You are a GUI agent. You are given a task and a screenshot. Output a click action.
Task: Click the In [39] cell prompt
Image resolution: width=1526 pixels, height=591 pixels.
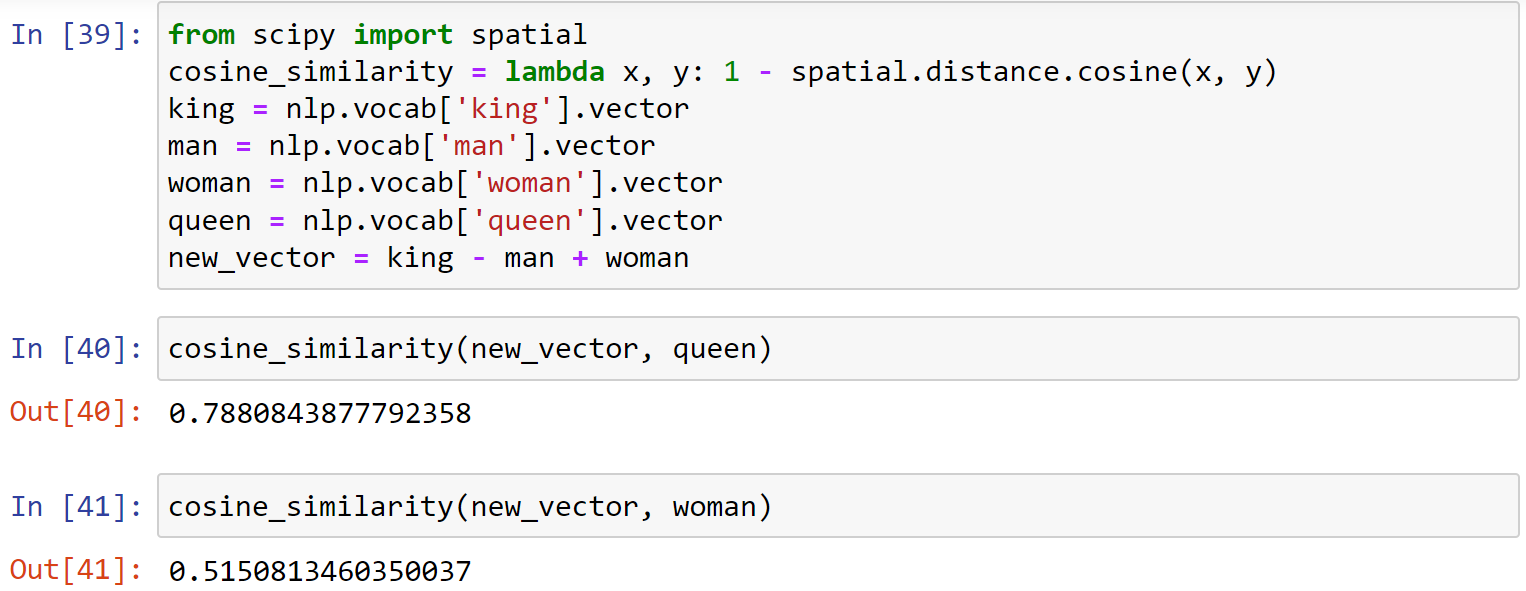[x=76, y=35]
